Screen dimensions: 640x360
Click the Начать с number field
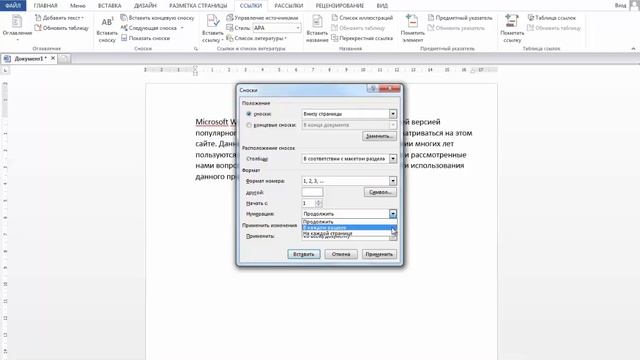pos(309,203)
